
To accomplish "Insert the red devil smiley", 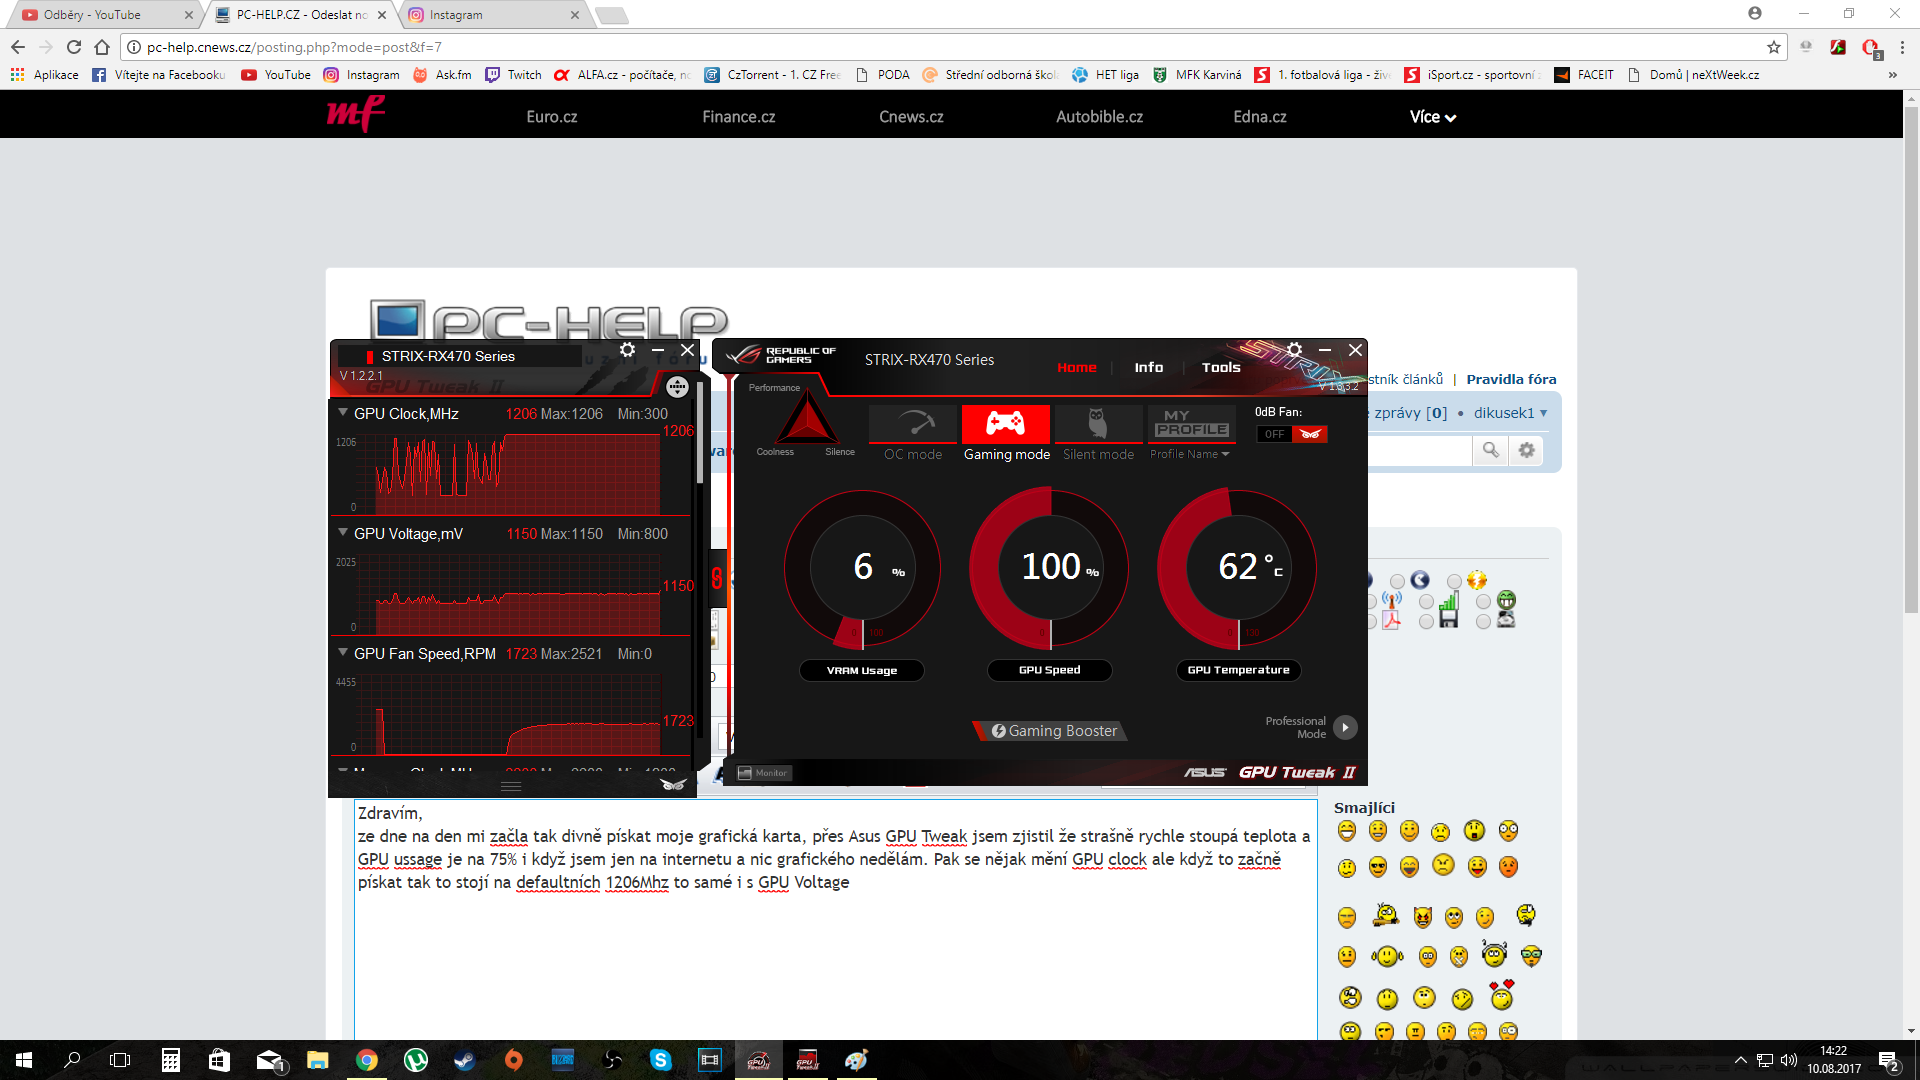I will coord(1423,917).
